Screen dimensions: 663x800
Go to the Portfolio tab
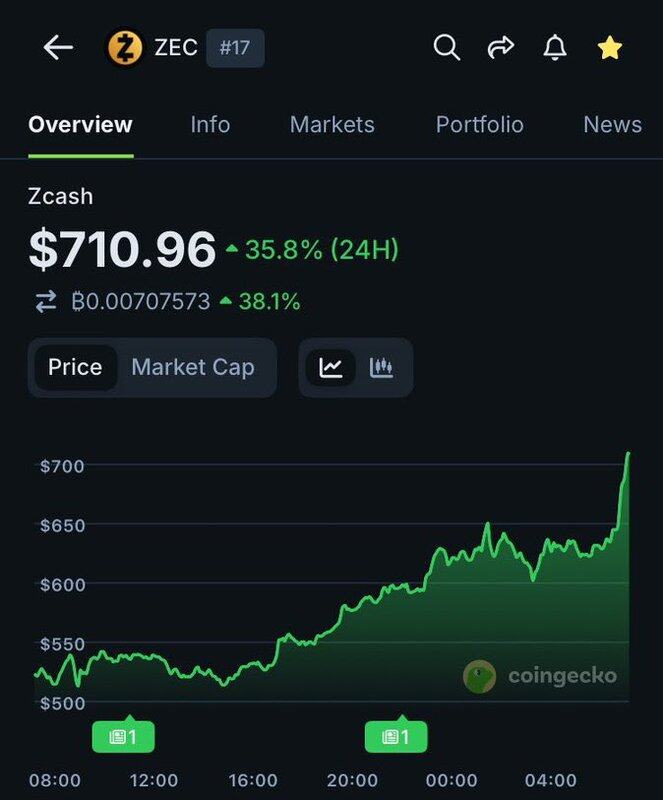[479, 125]
